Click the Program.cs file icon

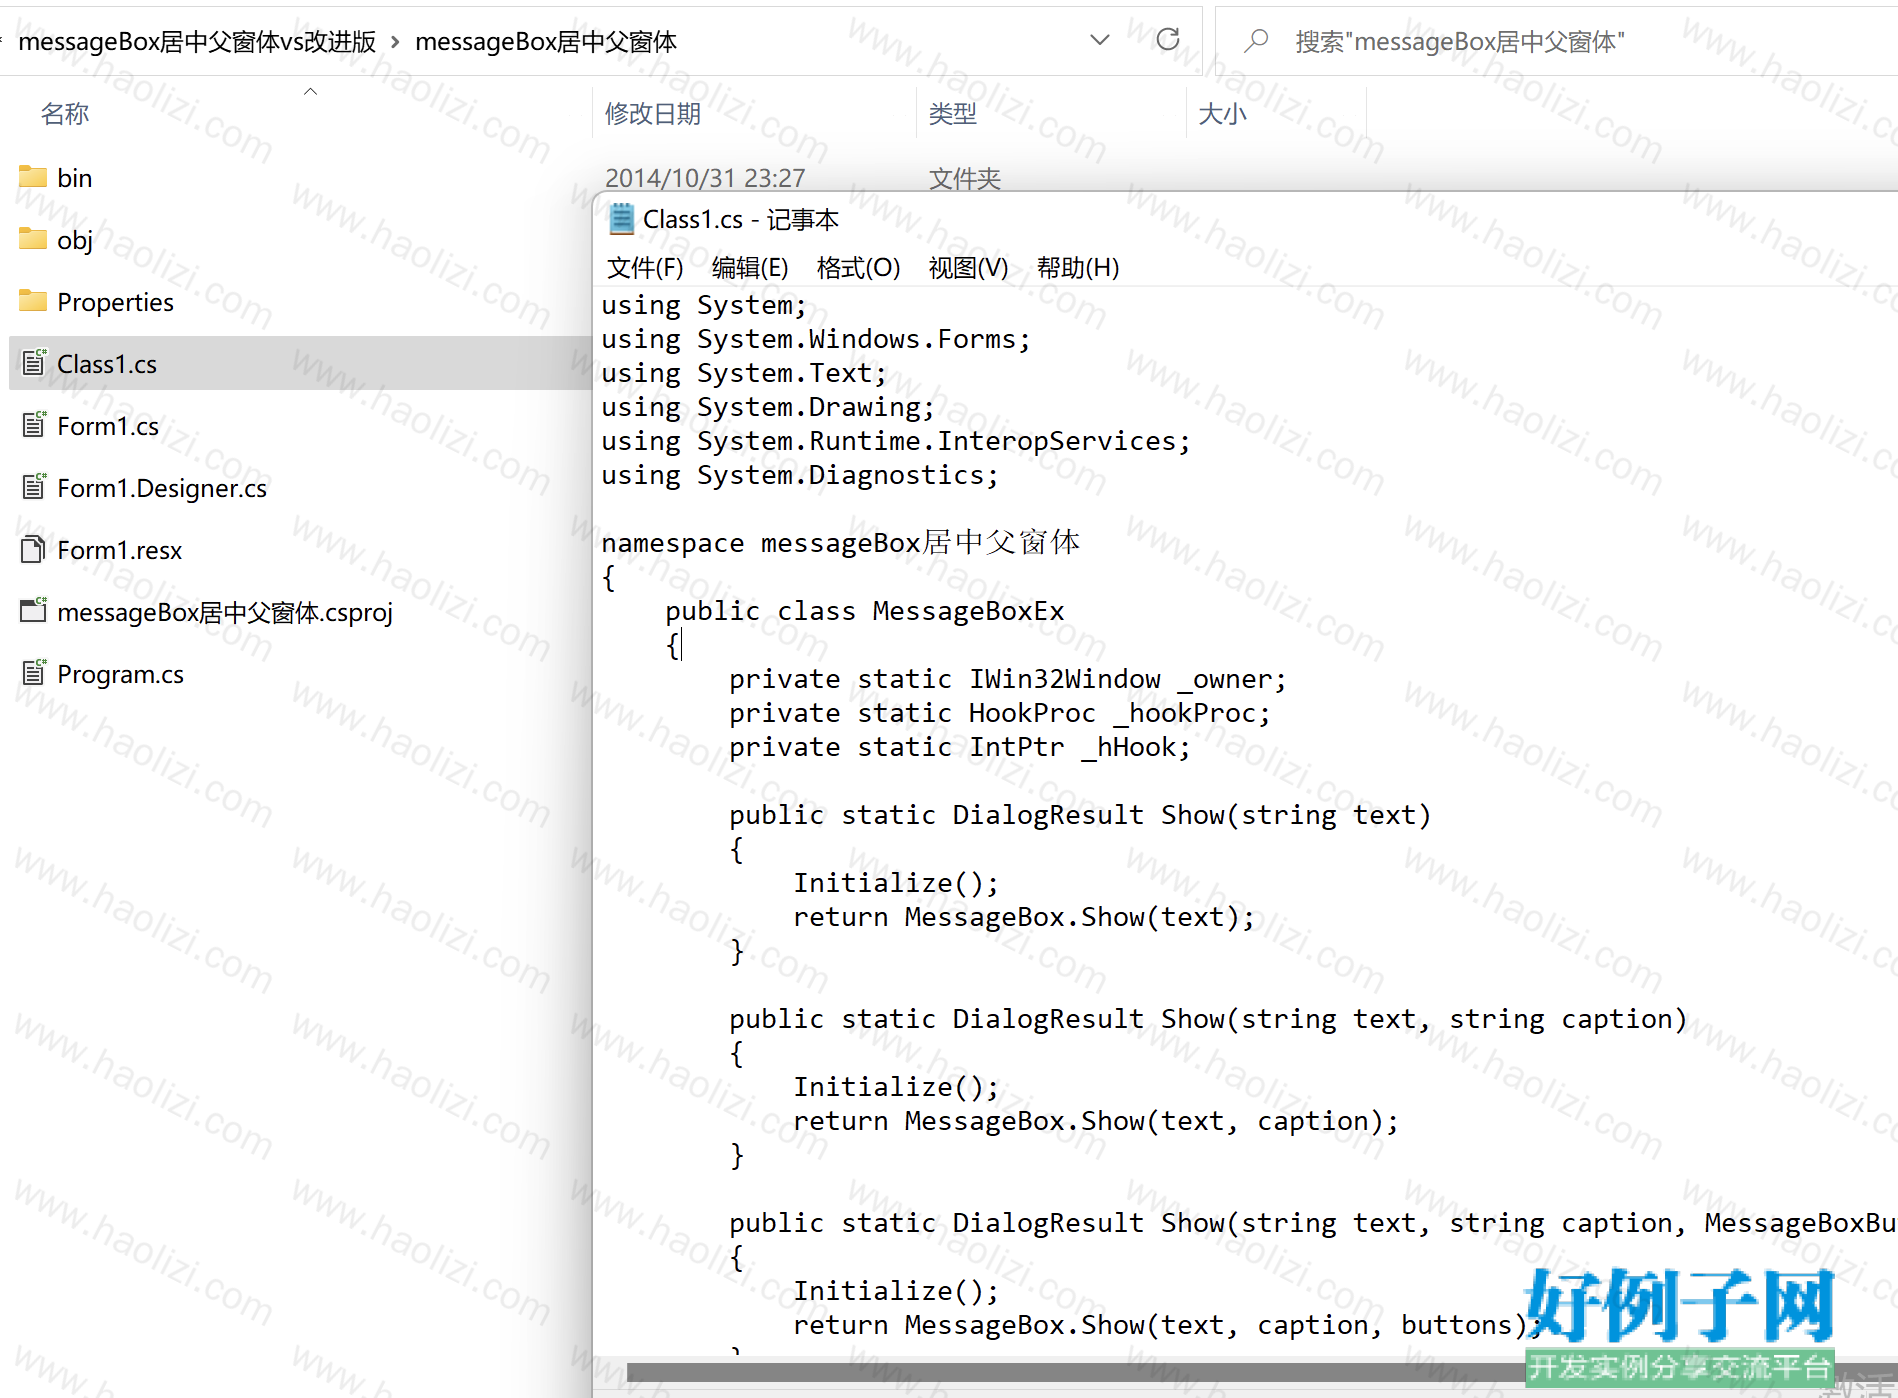point(34,672)
